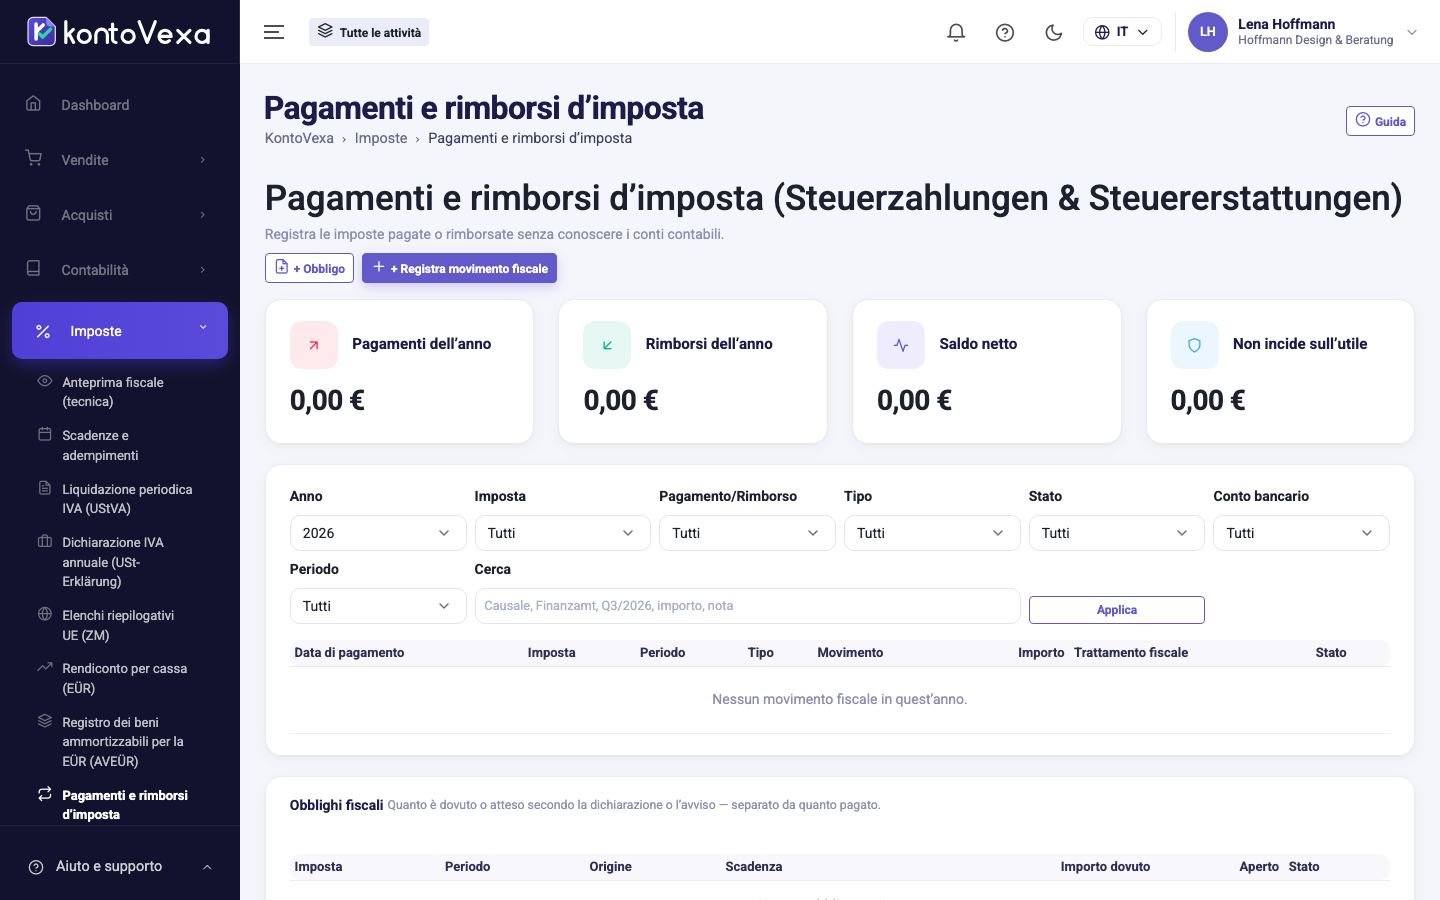Expand the Vendite sidebar section
The width and height of the screenshot is (1440, 900).
120,160
